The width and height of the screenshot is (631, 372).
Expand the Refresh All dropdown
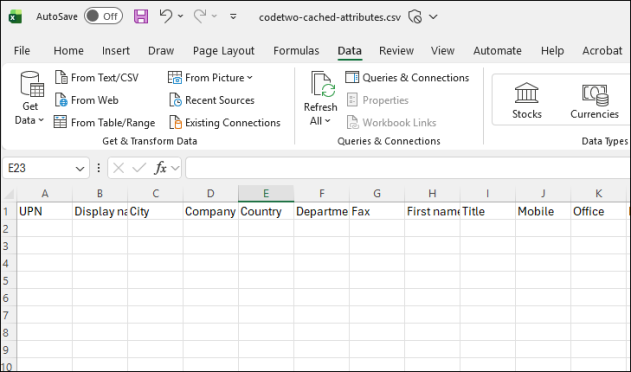tap(328, 121)
